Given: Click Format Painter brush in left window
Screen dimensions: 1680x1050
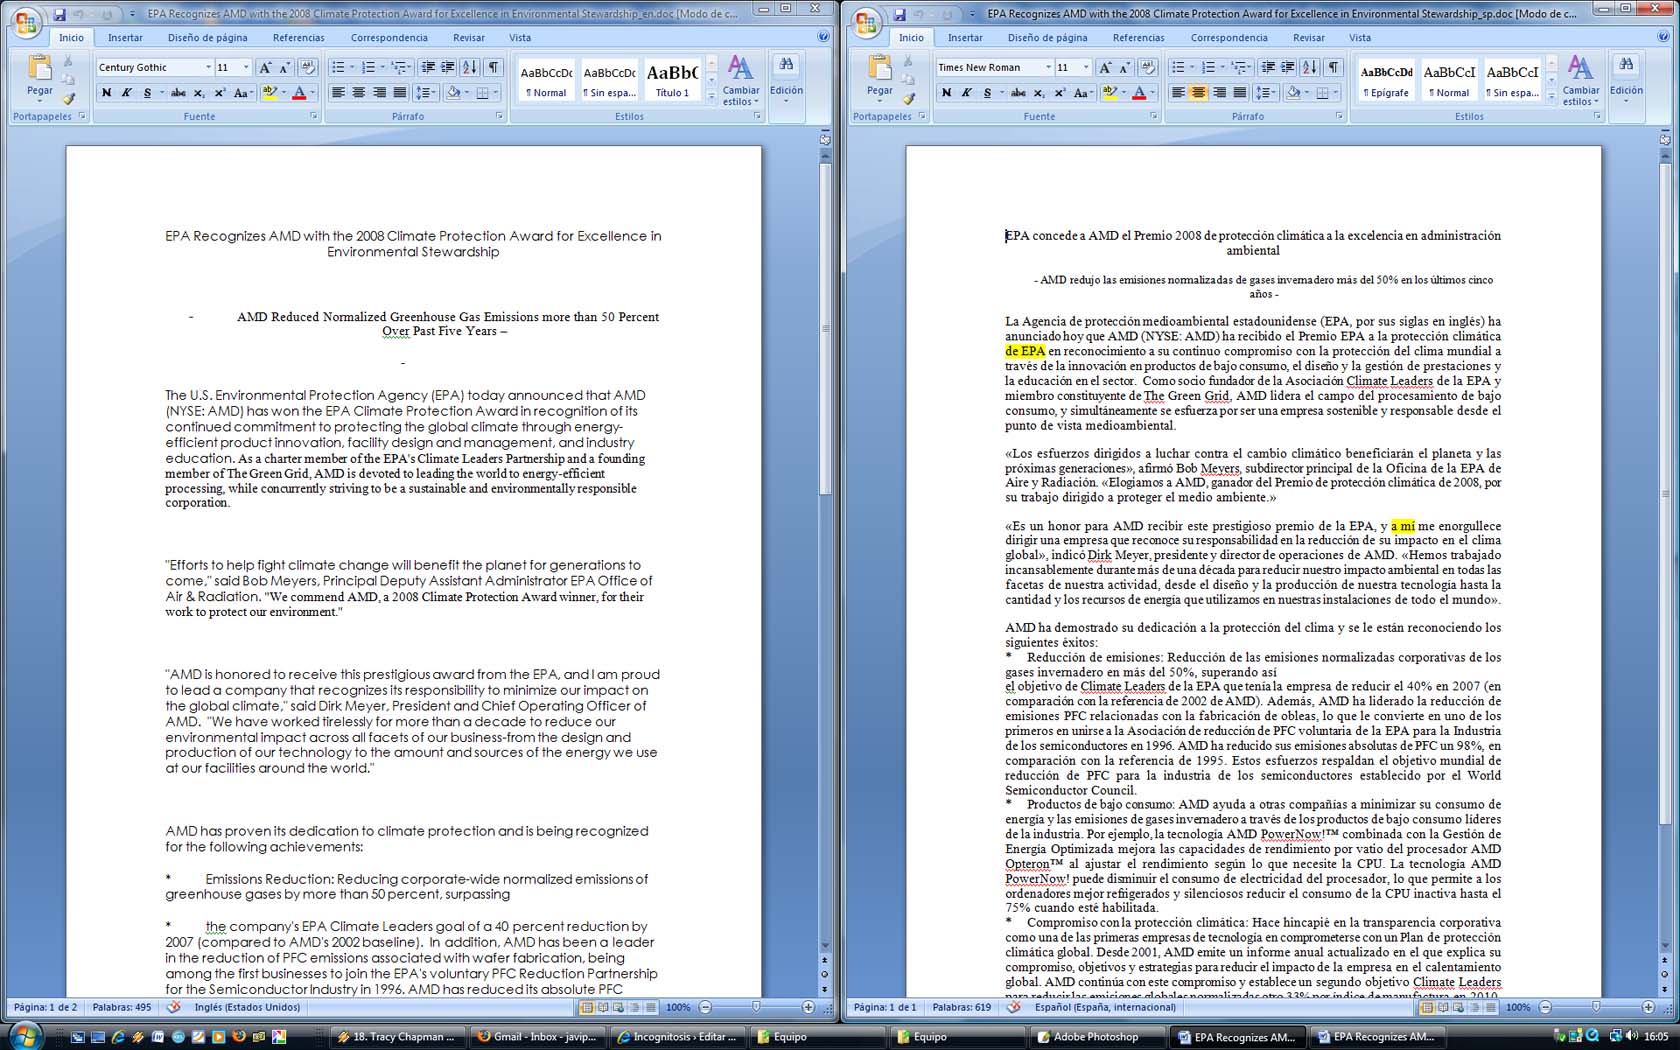Looking at the screenshot, I should [x=68, y=99].
